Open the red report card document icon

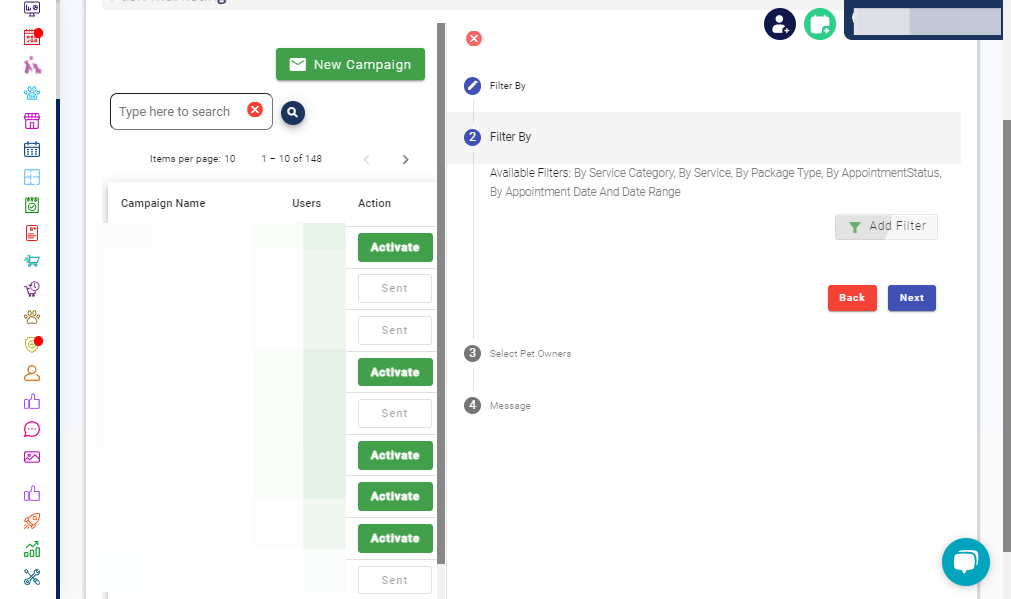tap(32, 233)
